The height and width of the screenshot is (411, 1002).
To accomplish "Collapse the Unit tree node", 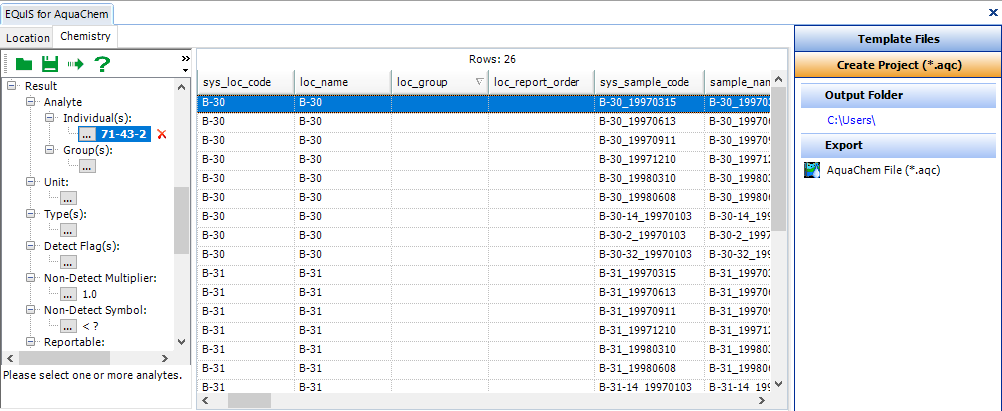I will [x=32, y=182].
